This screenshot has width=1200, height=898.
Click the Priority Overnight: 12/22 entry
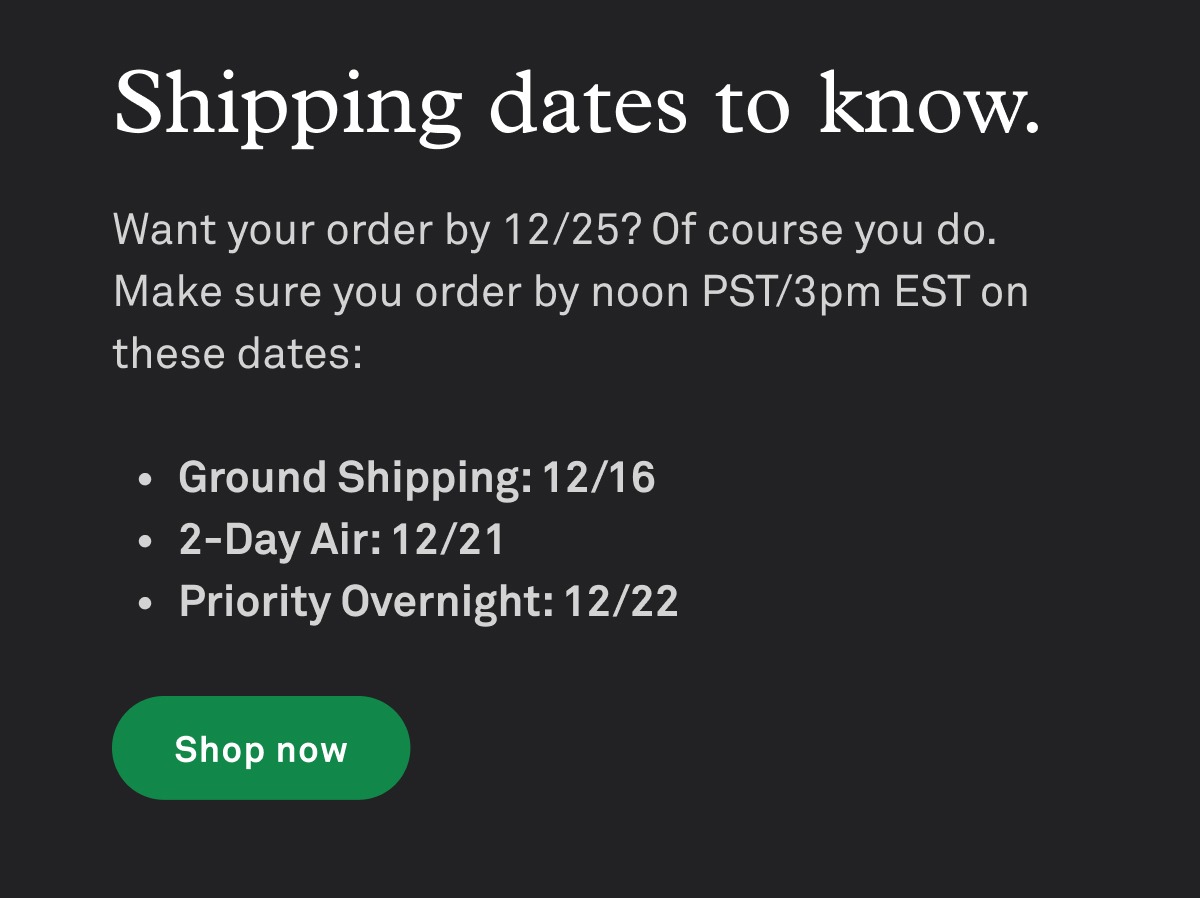coord(428,601)
